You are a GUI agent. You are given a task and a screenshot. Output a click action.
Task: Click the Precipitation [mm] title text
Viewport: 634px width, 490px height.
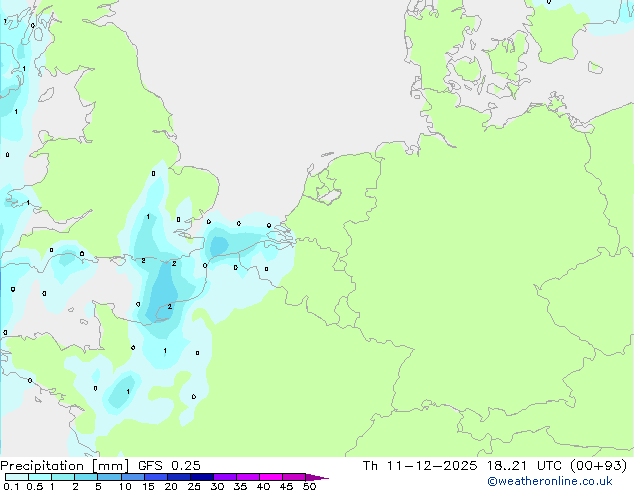[64, 466]
